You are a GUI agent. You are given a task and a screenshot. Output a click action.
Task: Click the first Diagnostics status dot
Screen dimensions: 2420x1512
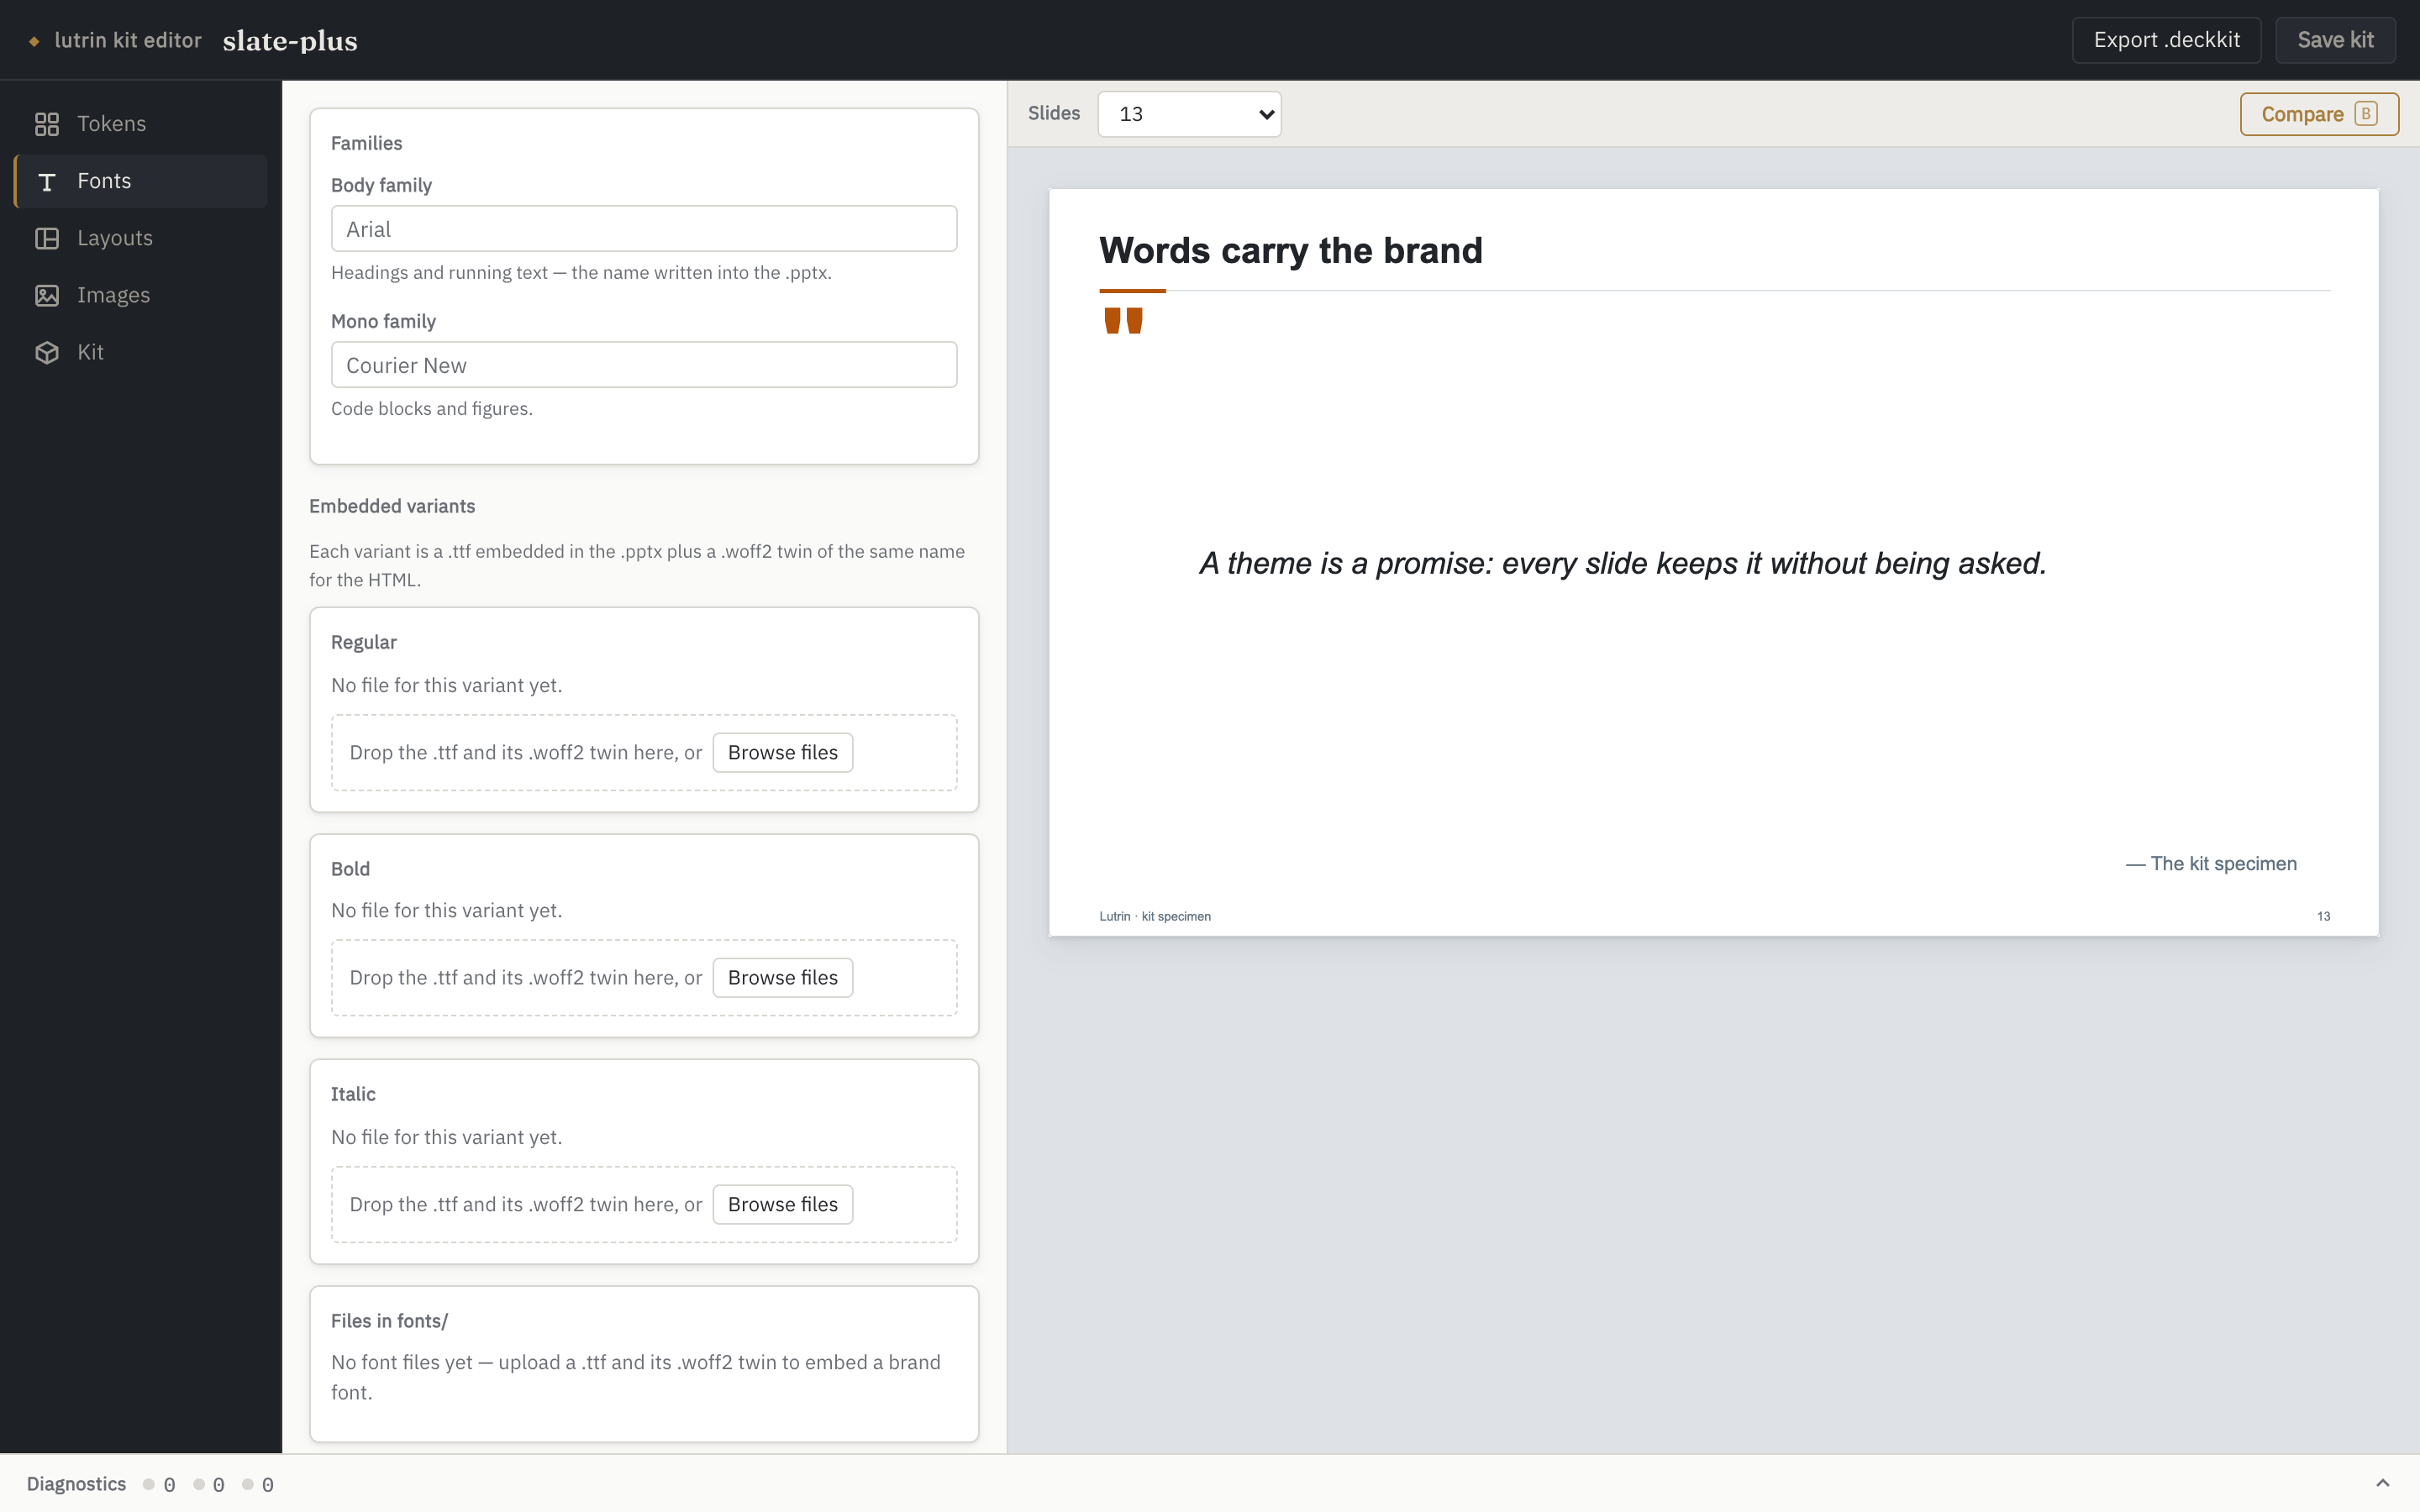tap(149, 1484)
